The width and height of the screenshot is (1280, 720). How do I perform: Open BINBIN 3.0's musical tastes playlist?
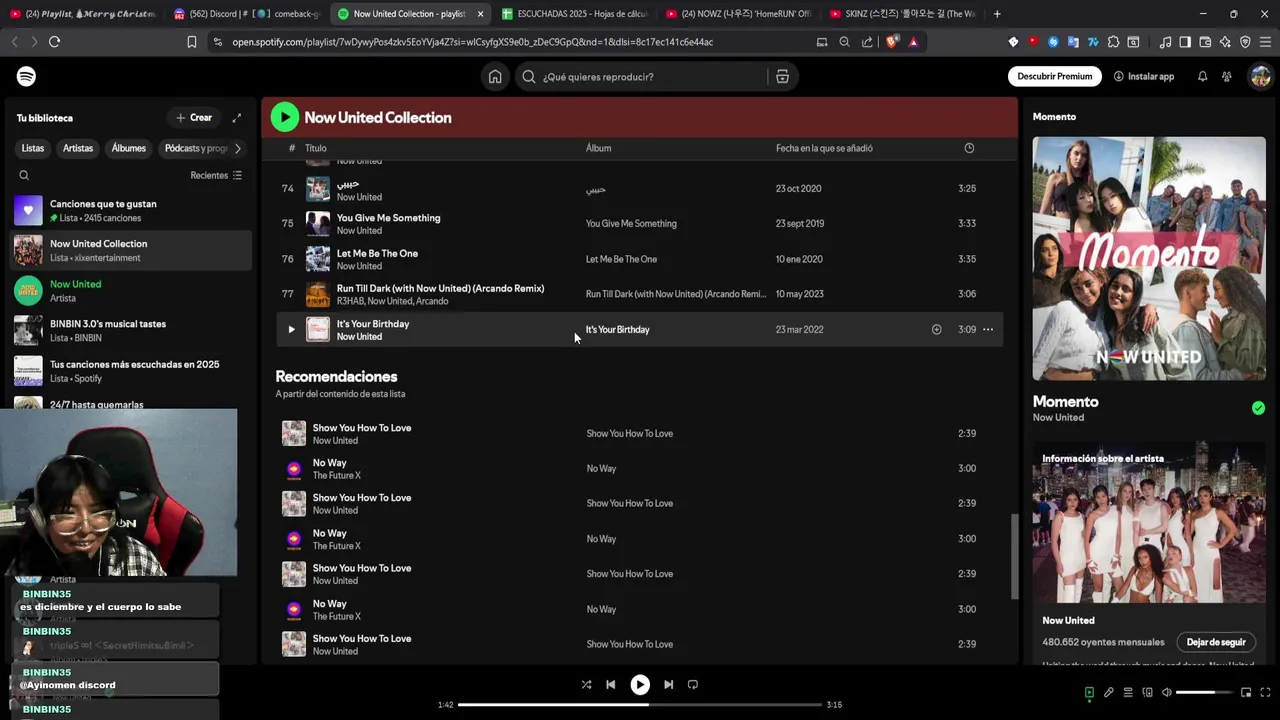pyautogui.click(x=131, y=331)
